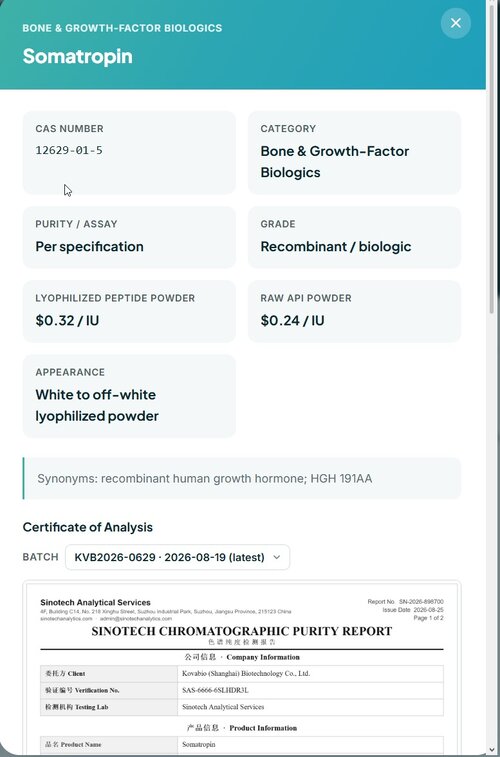Screen dimensions: 500x757
Task: Open the Sinotech purity report preview
Action: click(242, 669)
